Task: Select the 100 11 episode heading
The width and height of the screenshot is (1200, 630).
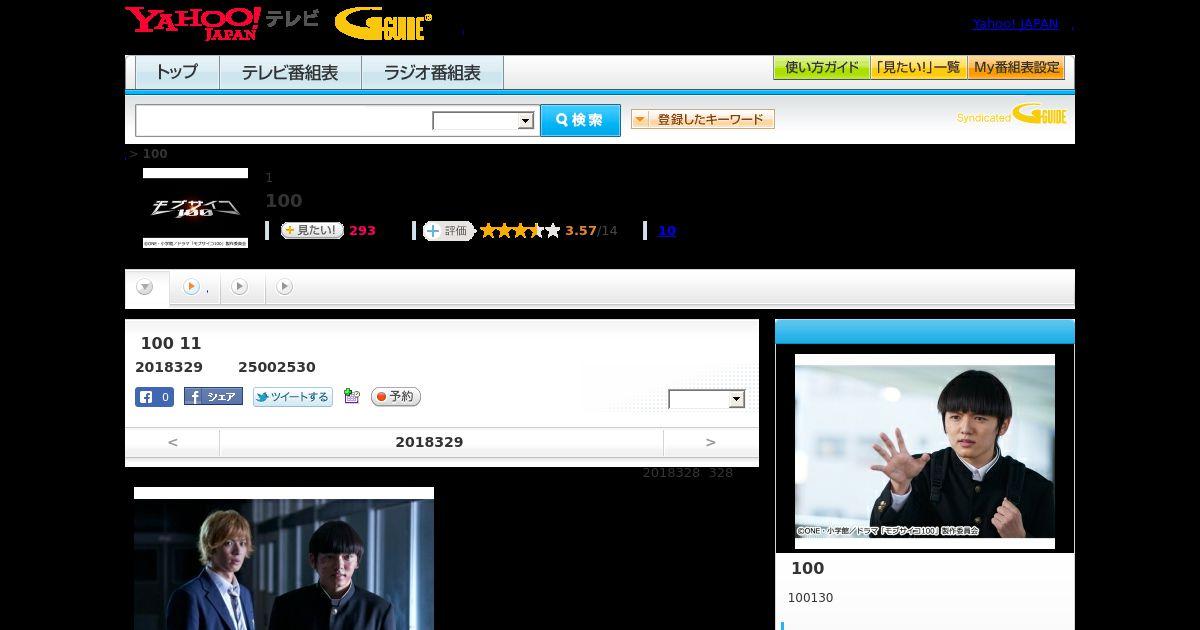Action: point(171,343)
